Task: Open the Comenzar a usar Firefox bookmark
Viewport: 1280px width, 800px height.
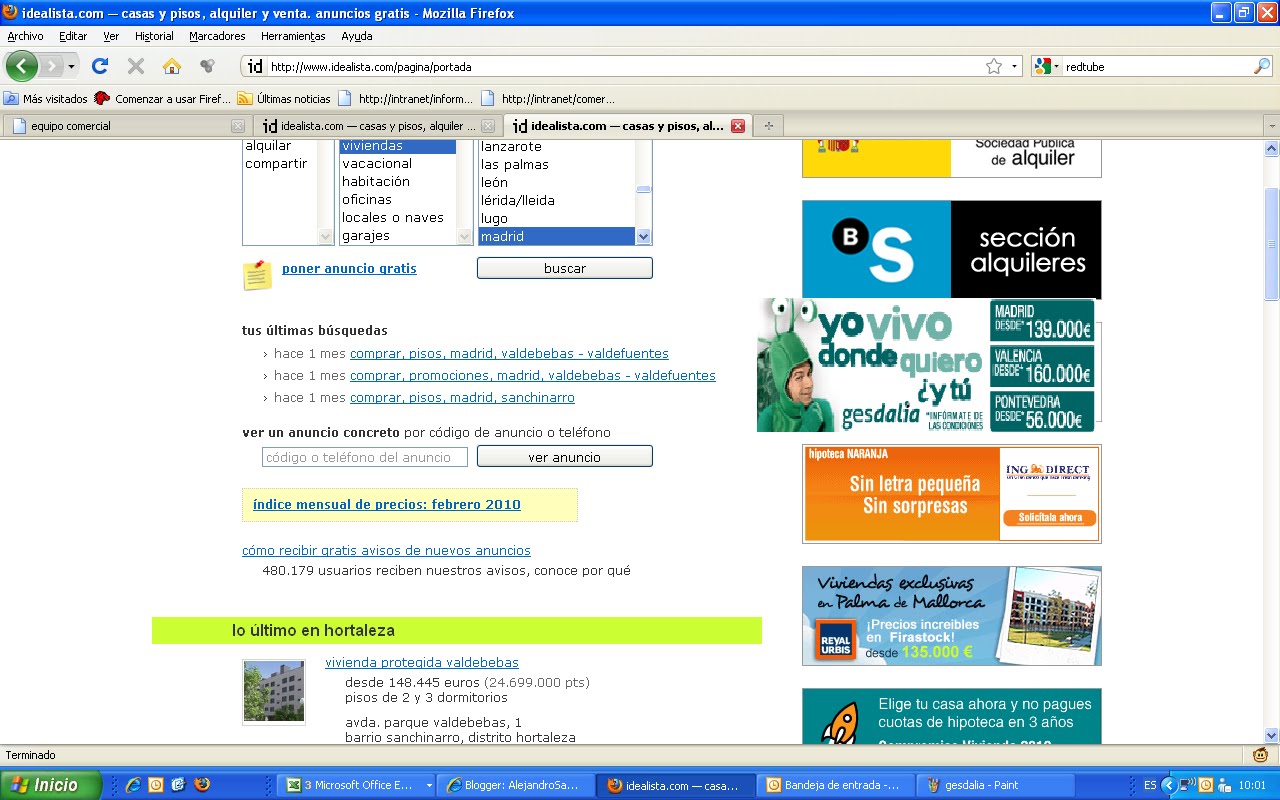Action: pos(162,99)
